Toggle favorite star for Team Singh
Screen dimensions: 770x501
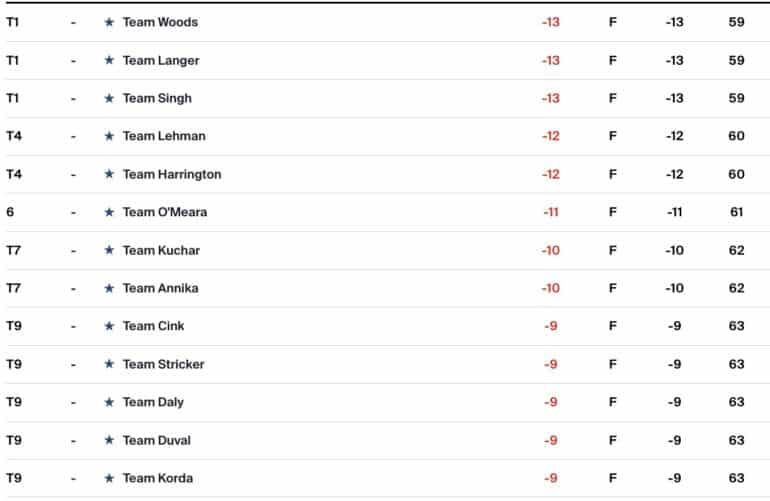(109, 98)
